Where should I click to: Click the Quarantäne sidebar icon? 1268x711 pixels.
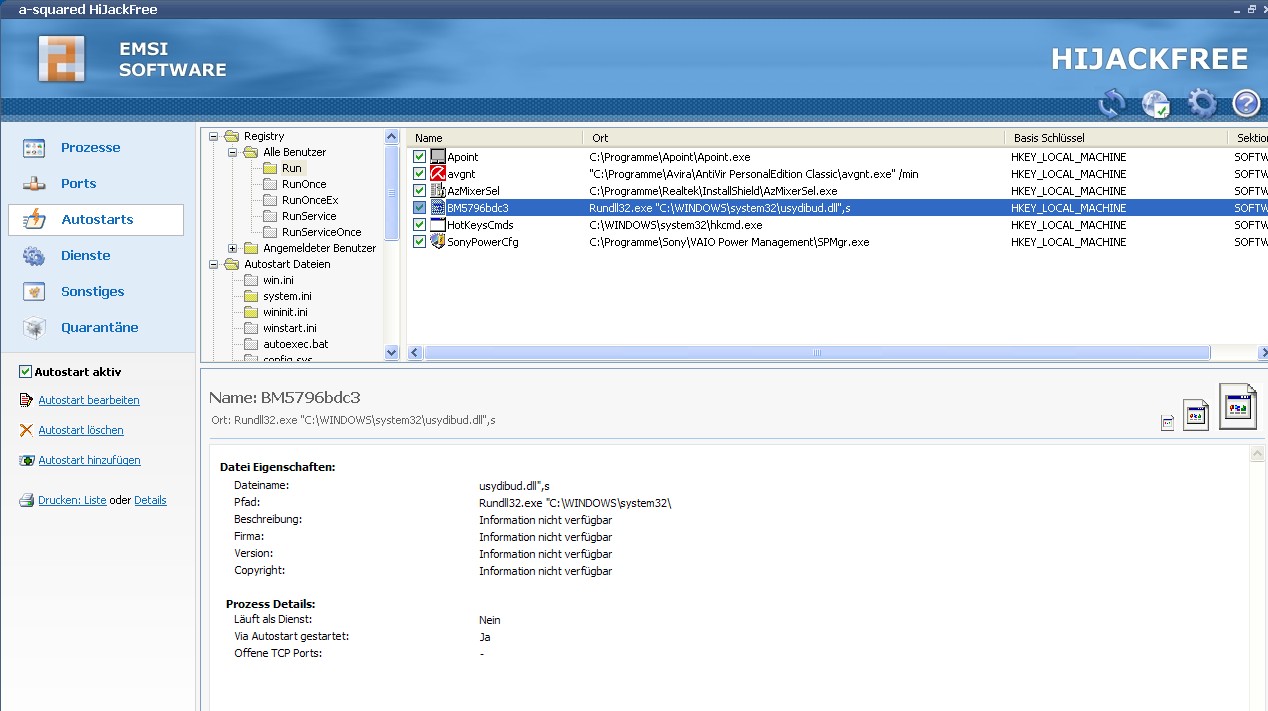[34, 328]
